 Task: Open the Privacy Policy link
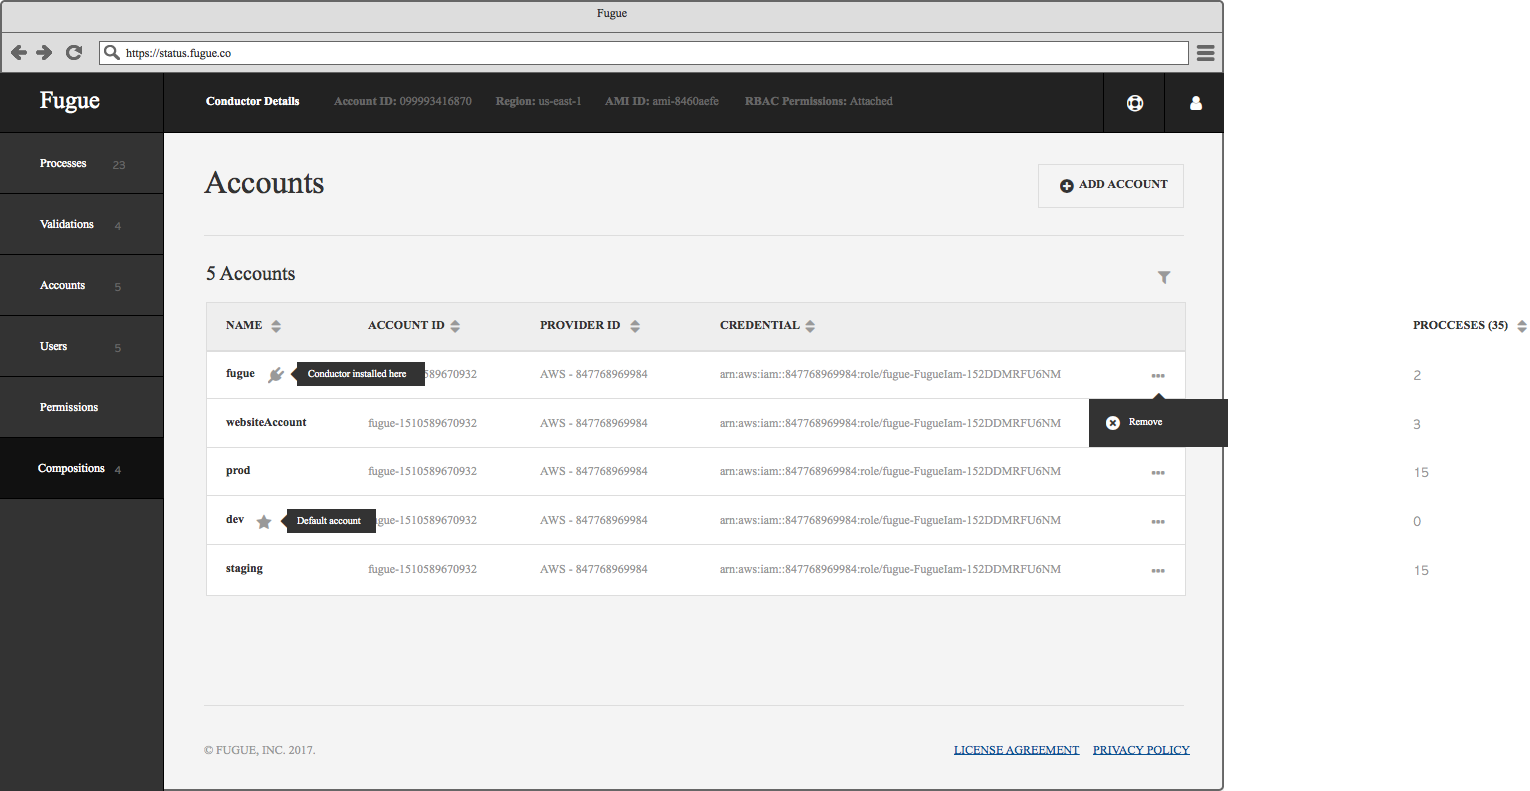(x=1141, y=750)
